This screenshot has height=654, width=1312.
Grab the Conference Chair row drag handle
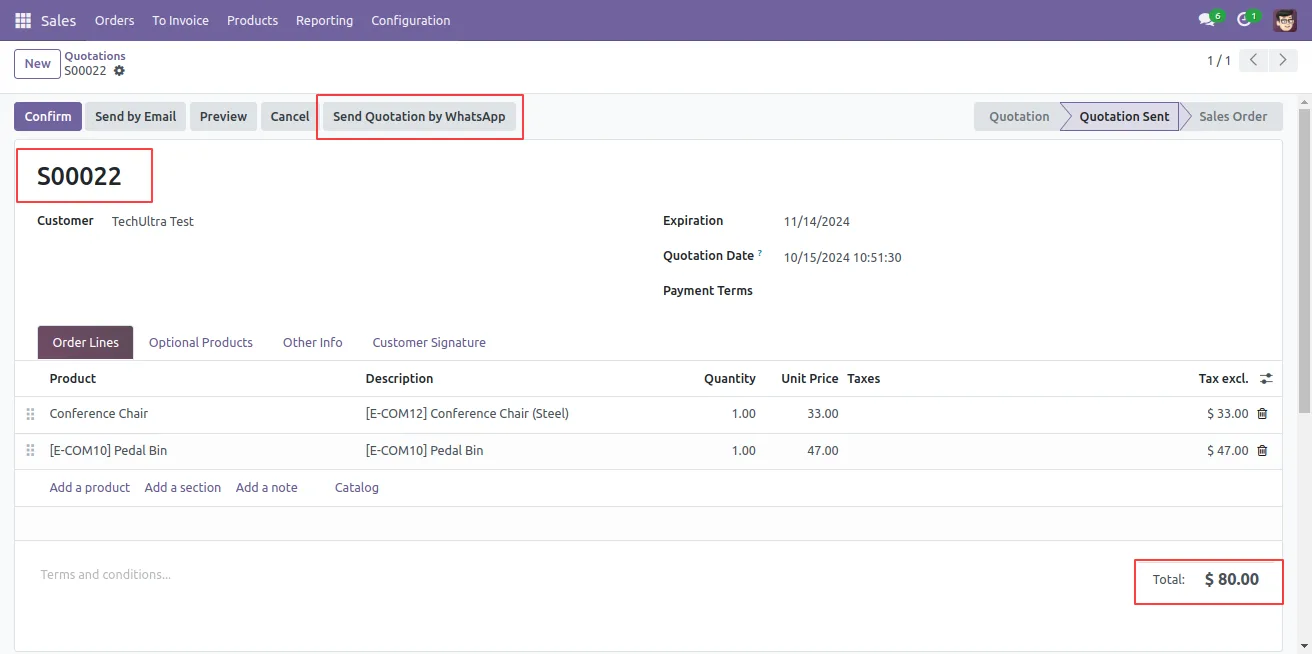coord(30,414)
